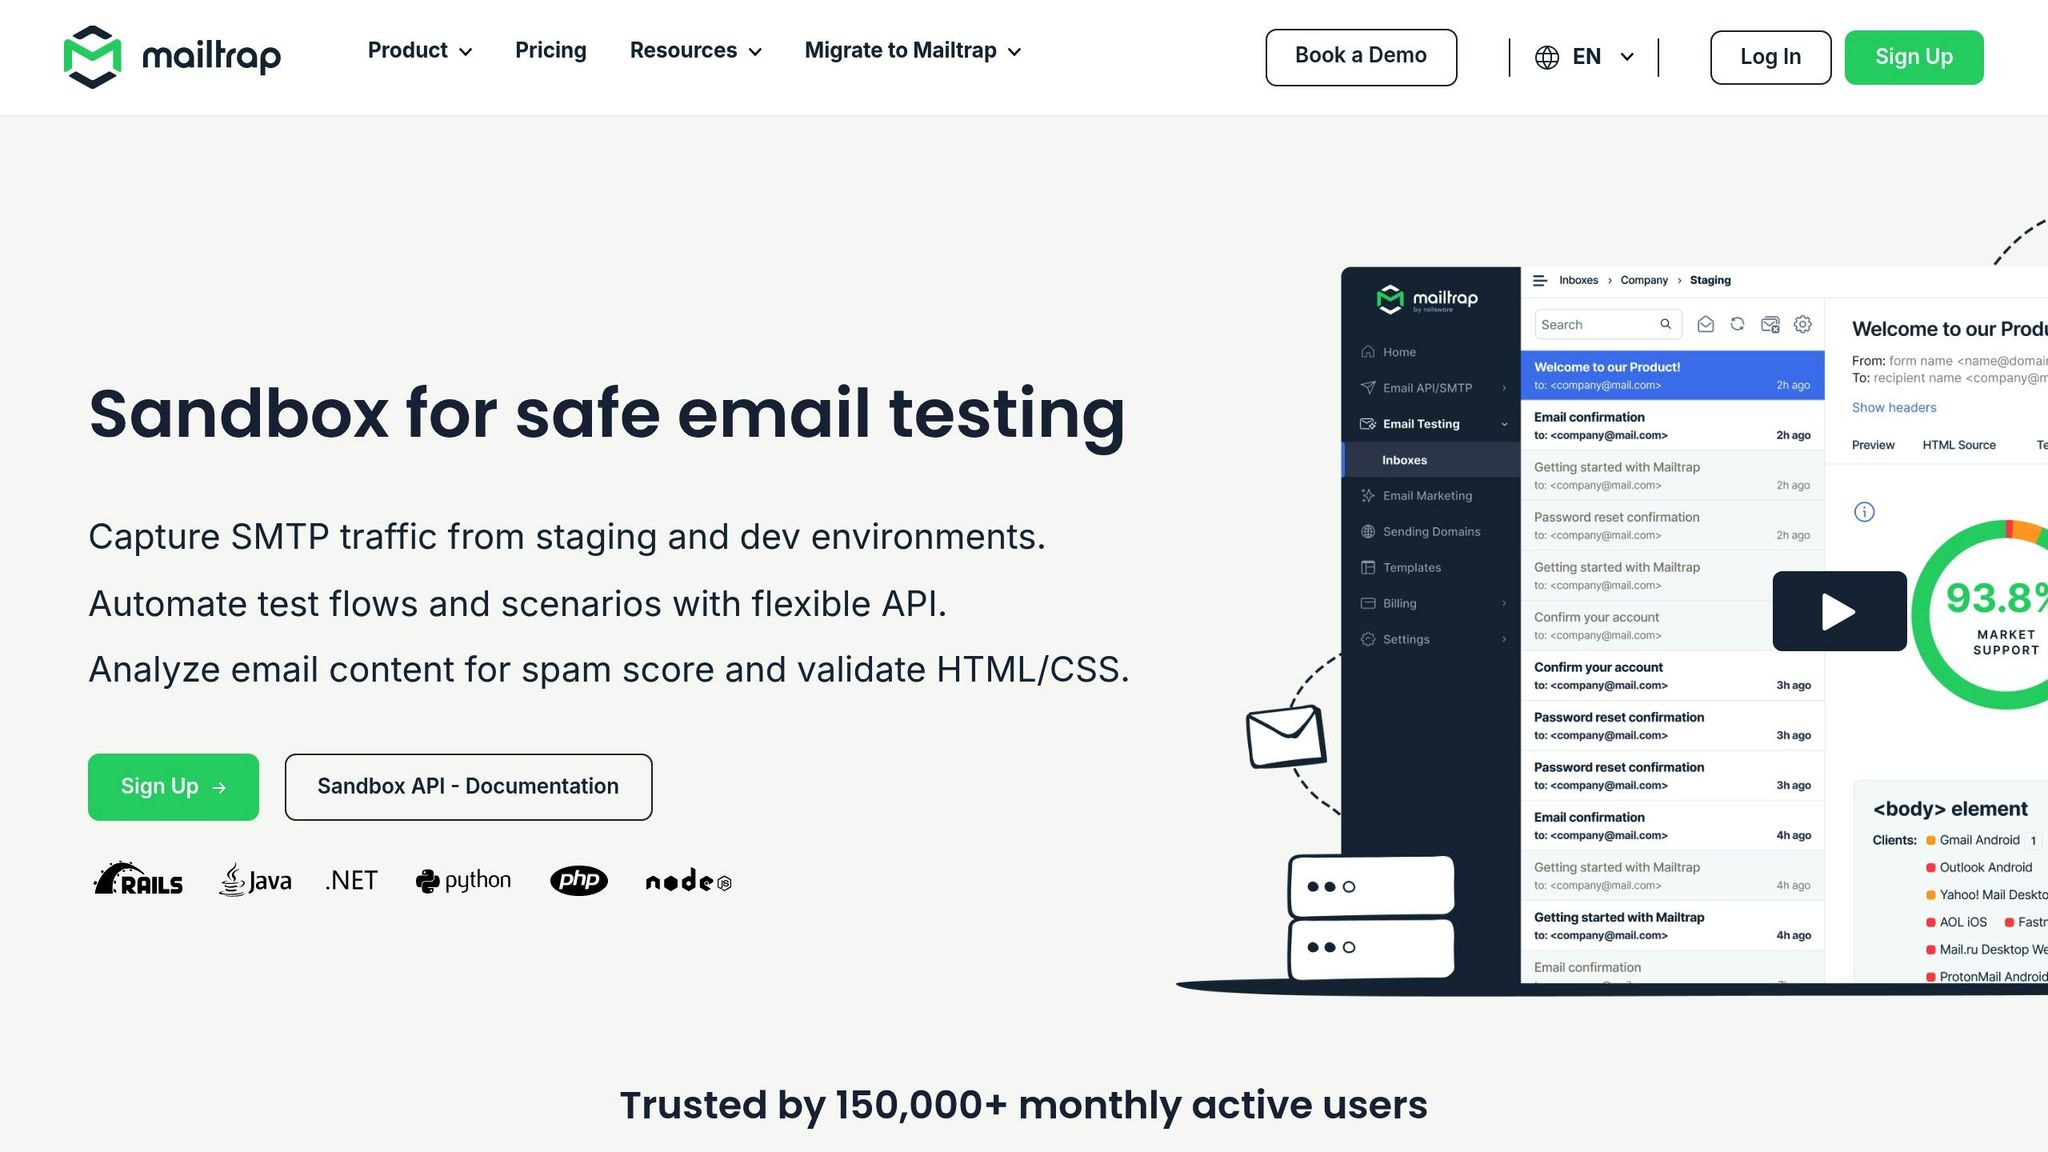Viewport: 2048px width, 1152px height.
Task: Click the magnifier search icon
Action: click(x=1666, y=324)
